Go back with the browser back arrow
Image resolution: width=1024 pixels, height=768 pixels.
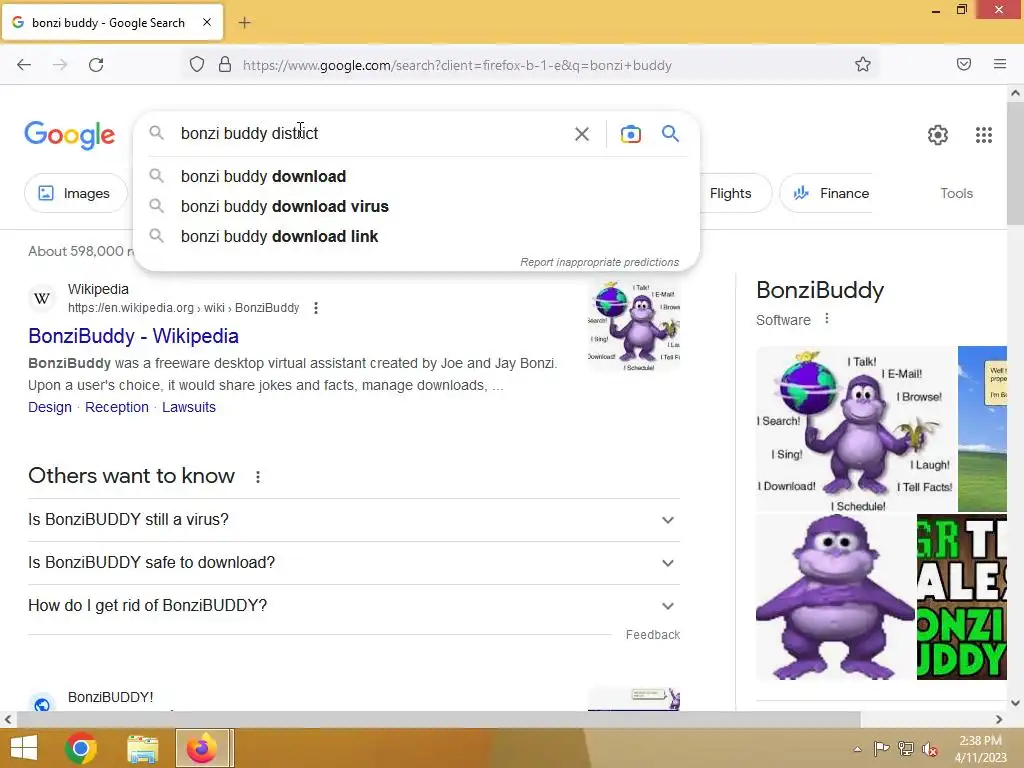click(x=24, y=65)
